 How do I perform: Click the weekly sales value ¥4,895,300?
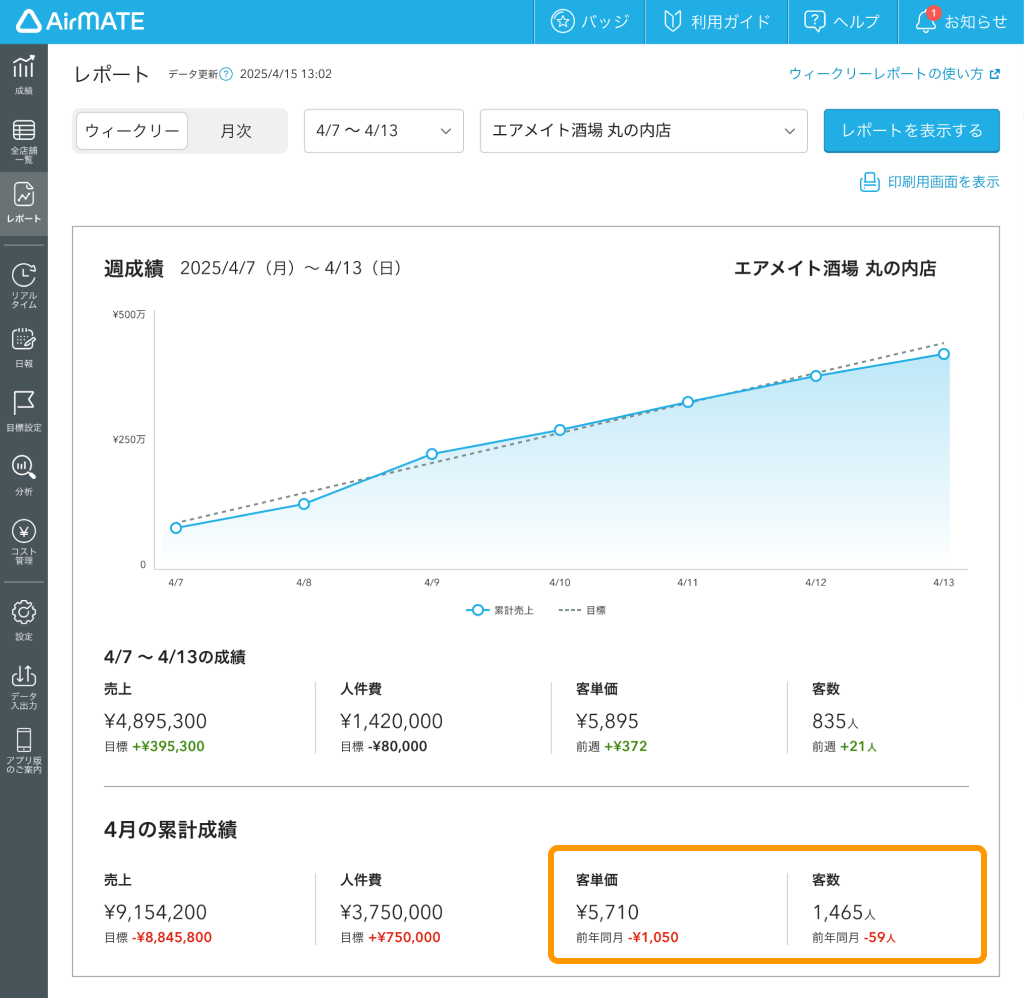(x=155, y=721)
